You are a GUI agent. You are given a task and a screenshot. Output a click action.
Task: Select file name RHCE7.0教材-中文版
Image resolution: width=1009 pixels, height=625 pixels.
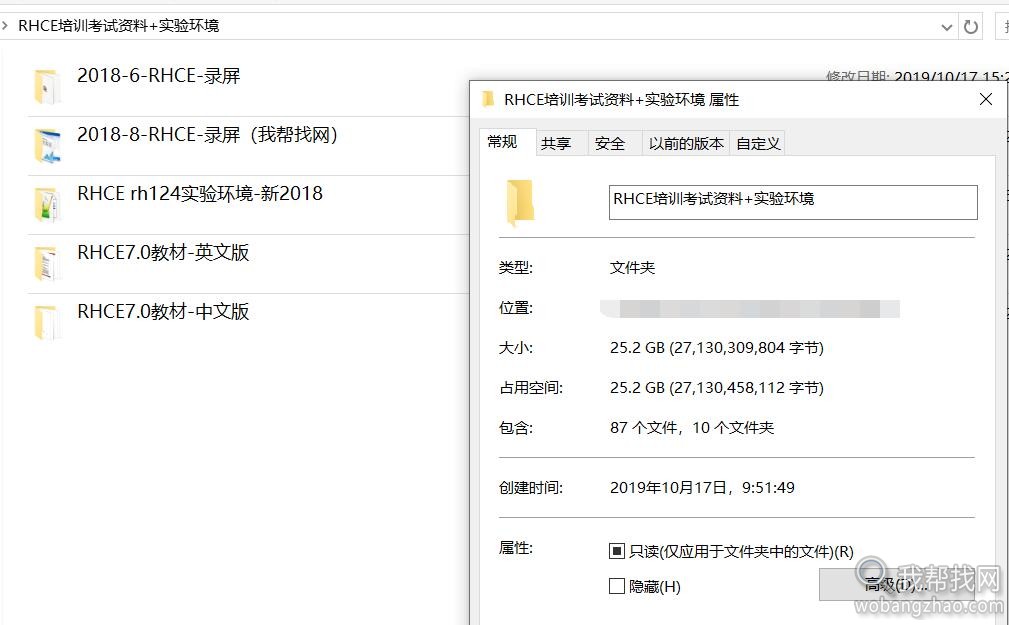tap(163, 312)
